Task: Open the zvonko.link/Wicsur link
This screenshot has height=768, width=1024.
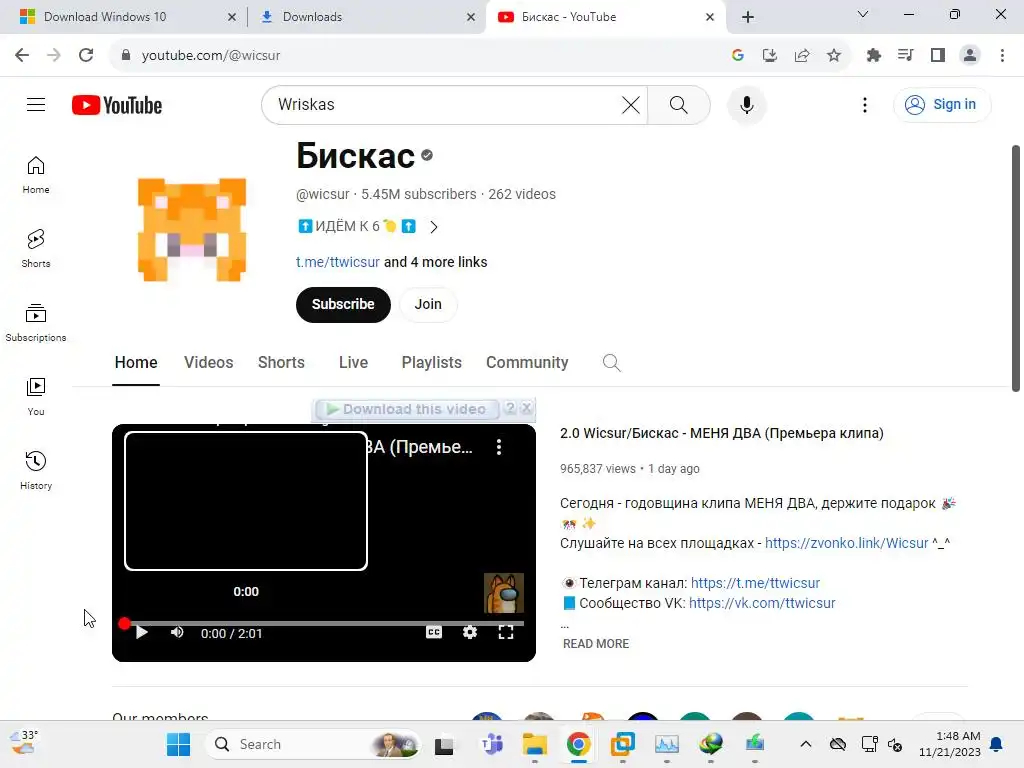Action: (846, 543)
